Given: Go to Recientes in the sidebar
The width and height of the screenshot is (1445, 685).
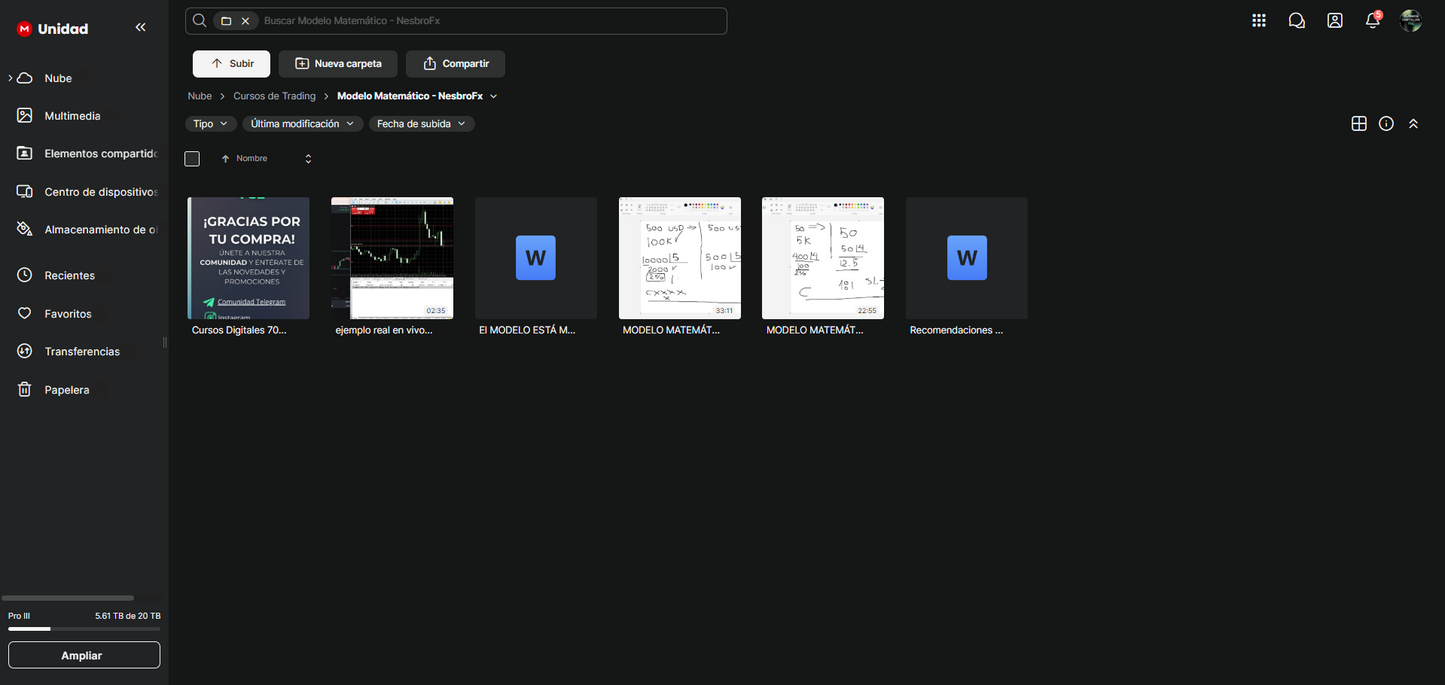Looking at the screenshot, I should point(69,275).
